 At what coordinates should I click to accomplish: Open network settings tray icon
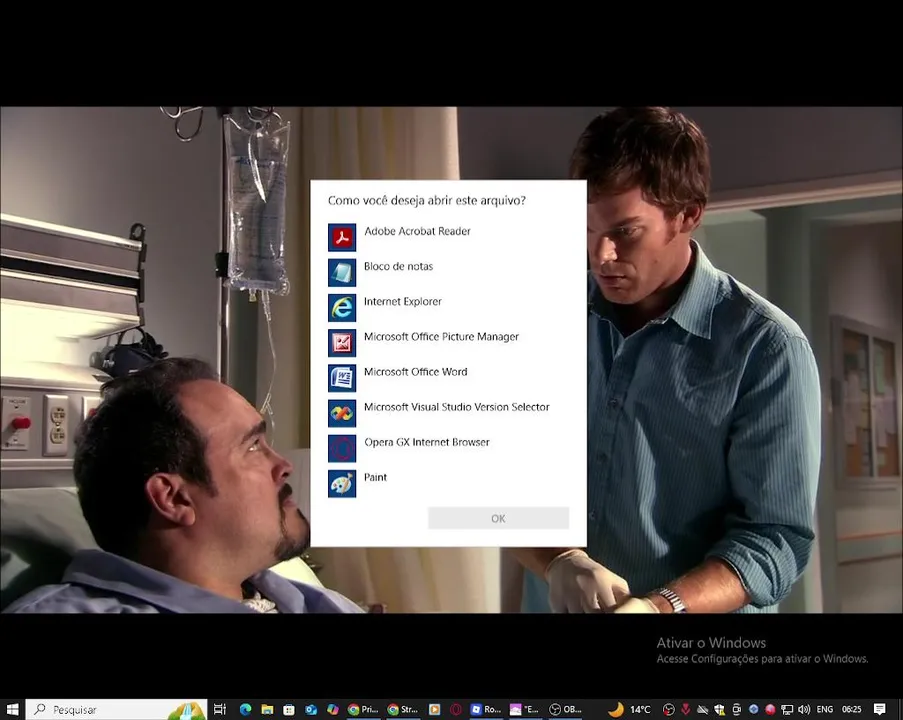787,709
